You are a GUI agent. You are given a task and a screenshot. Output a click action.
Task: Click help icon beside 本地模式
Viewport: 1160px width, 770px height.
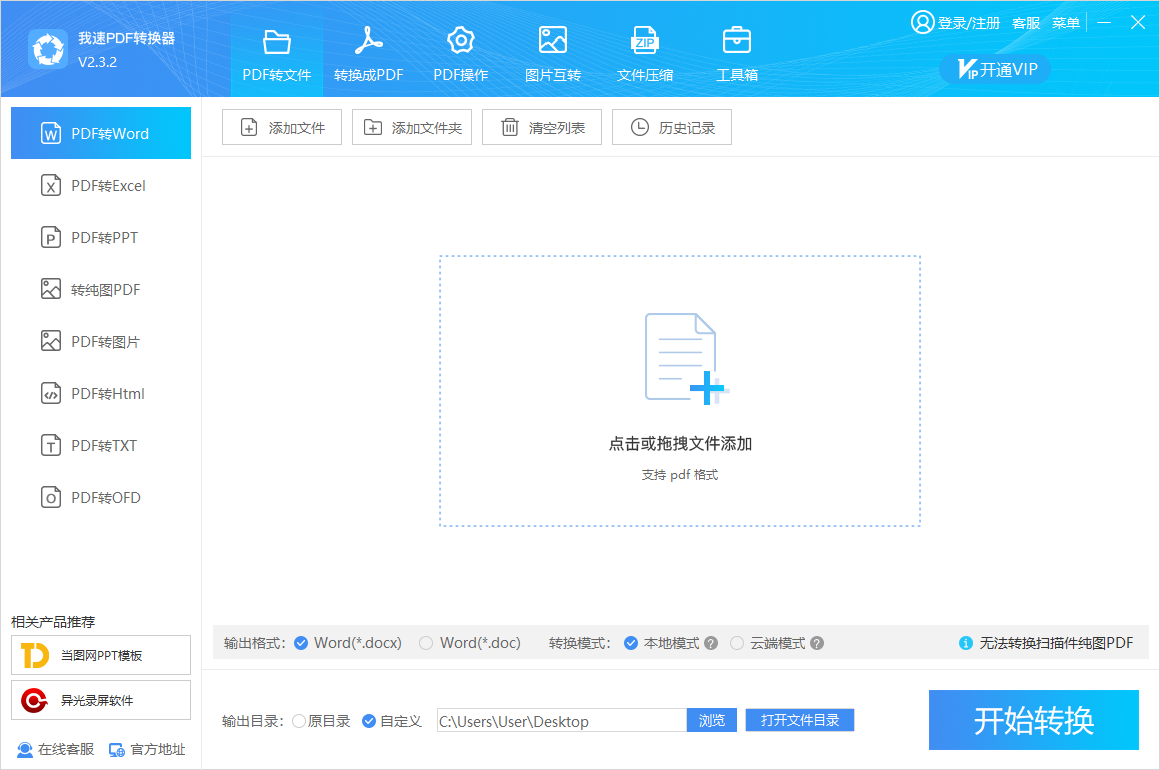(x=711, y=643)
